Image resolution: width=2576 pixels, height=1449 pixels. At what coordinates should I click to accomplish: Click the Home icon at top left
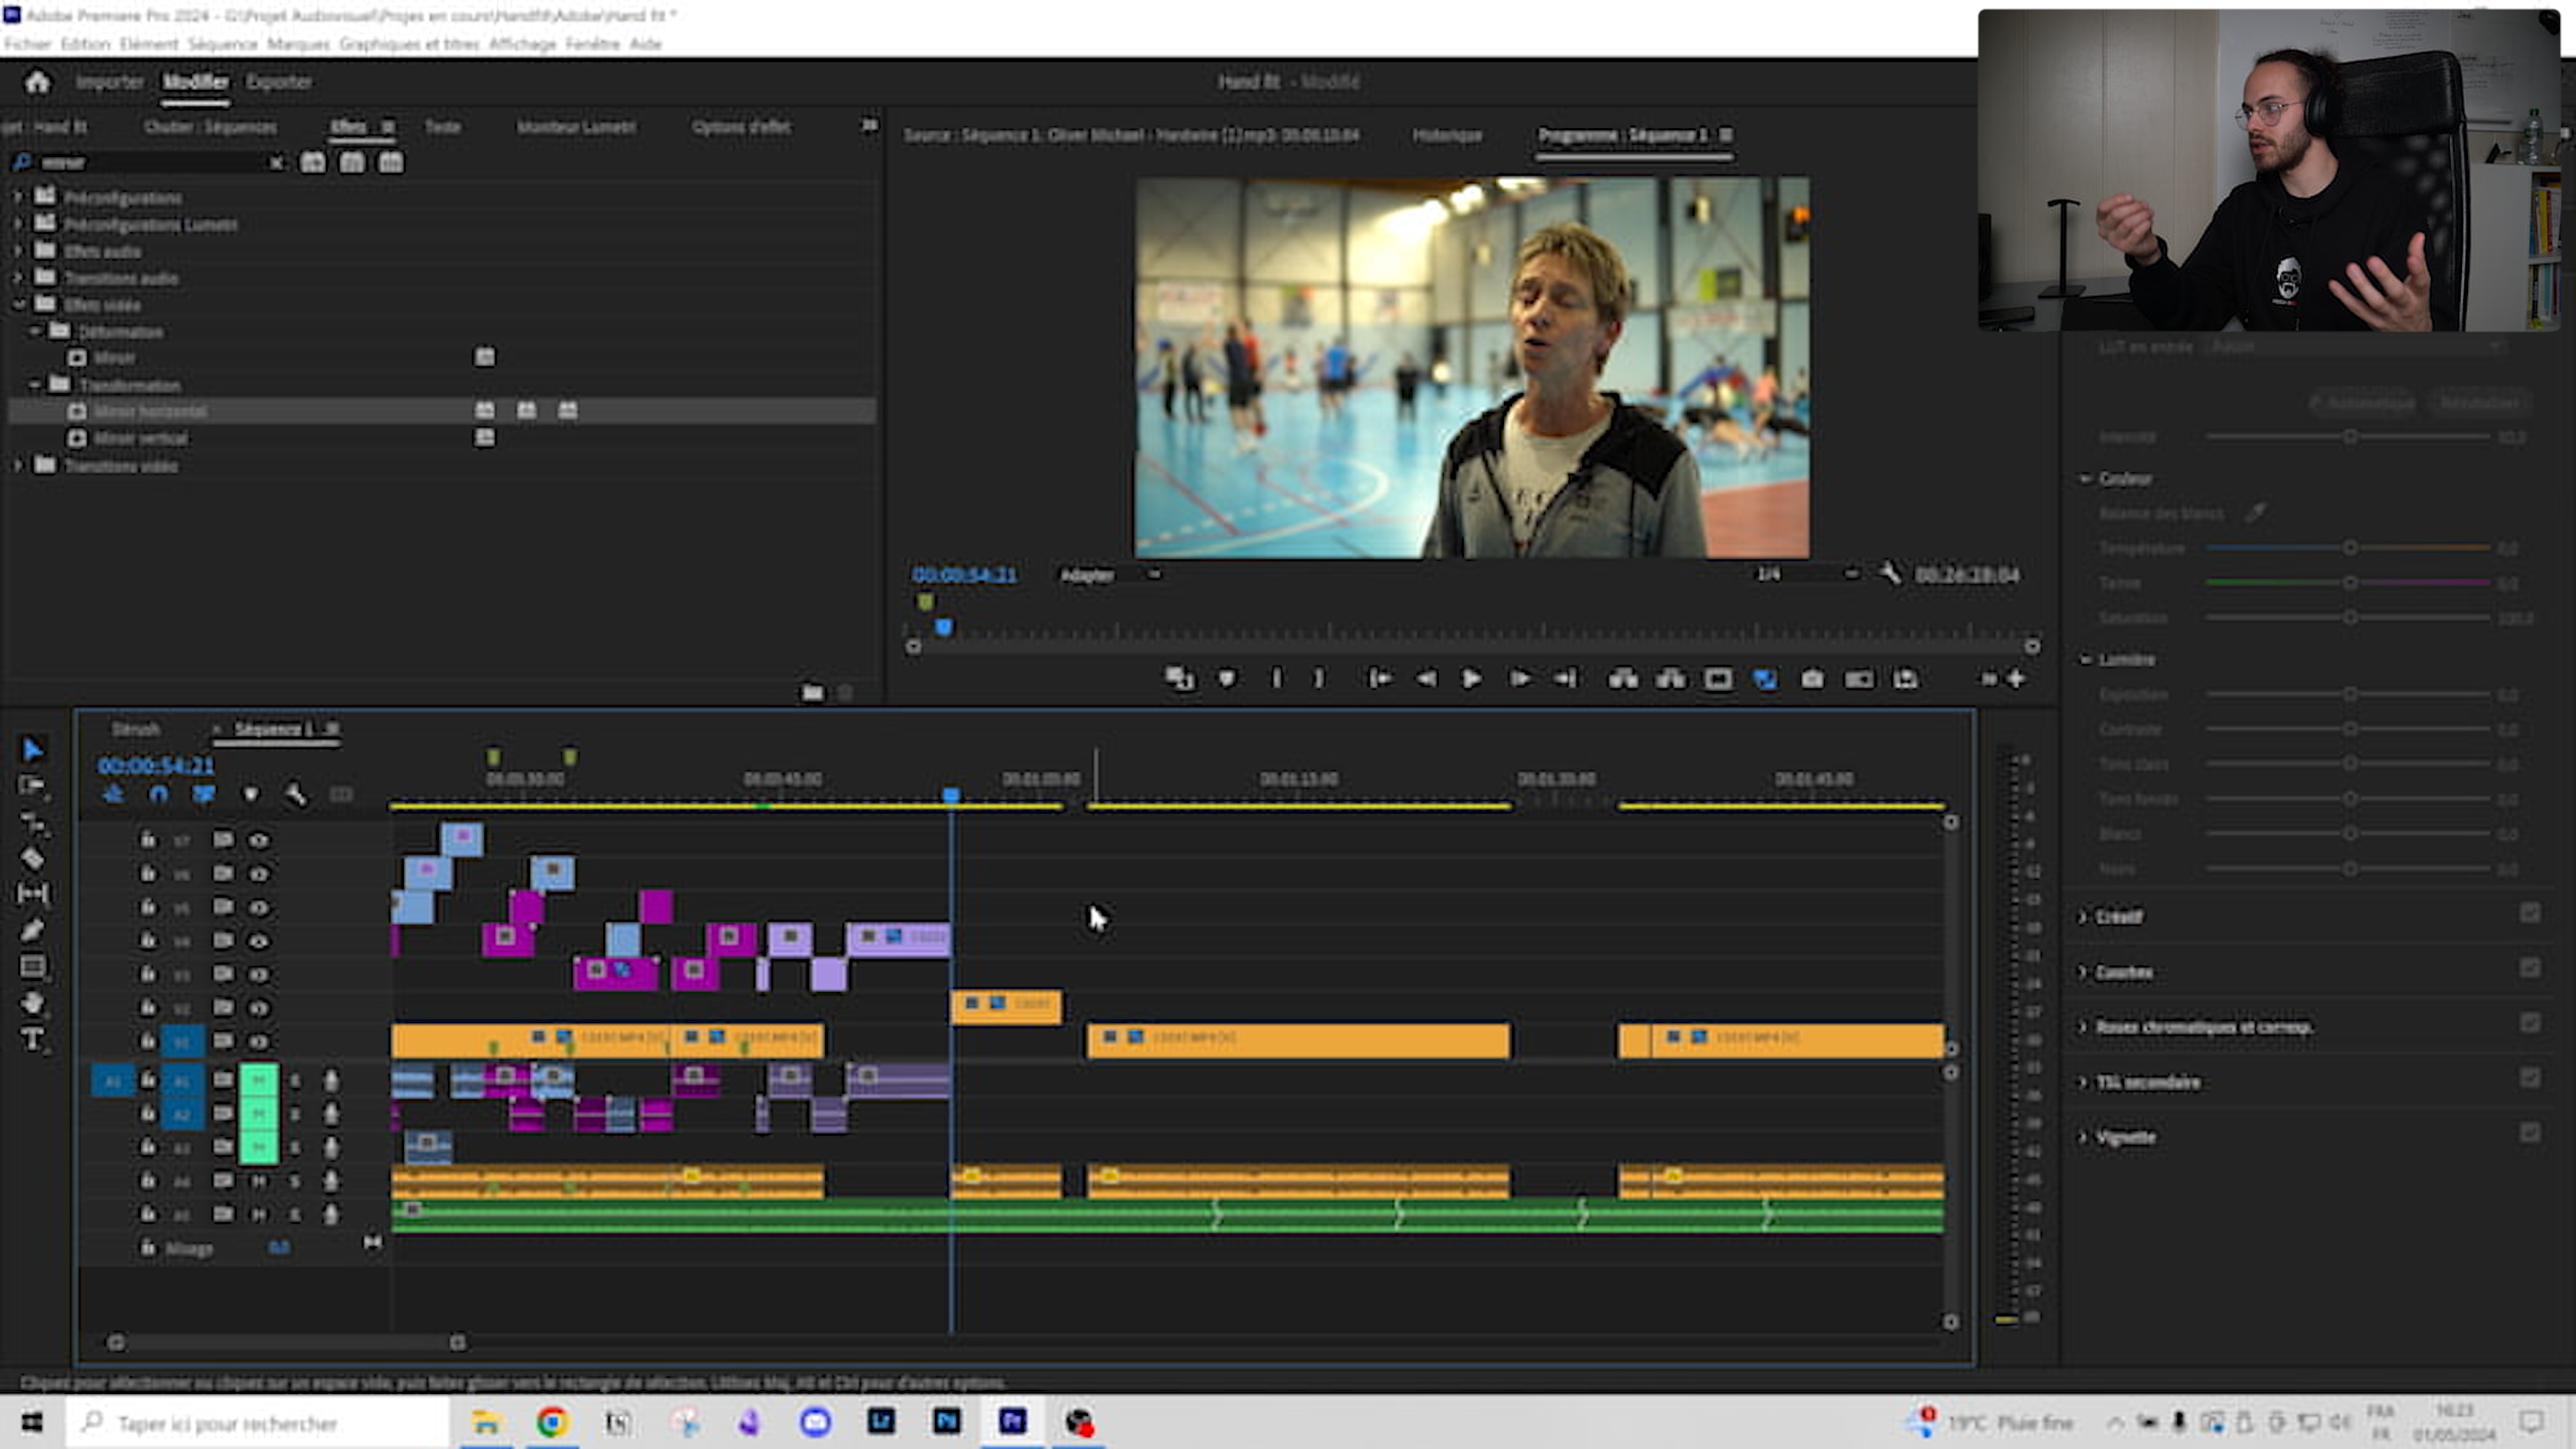coord(38,82)
